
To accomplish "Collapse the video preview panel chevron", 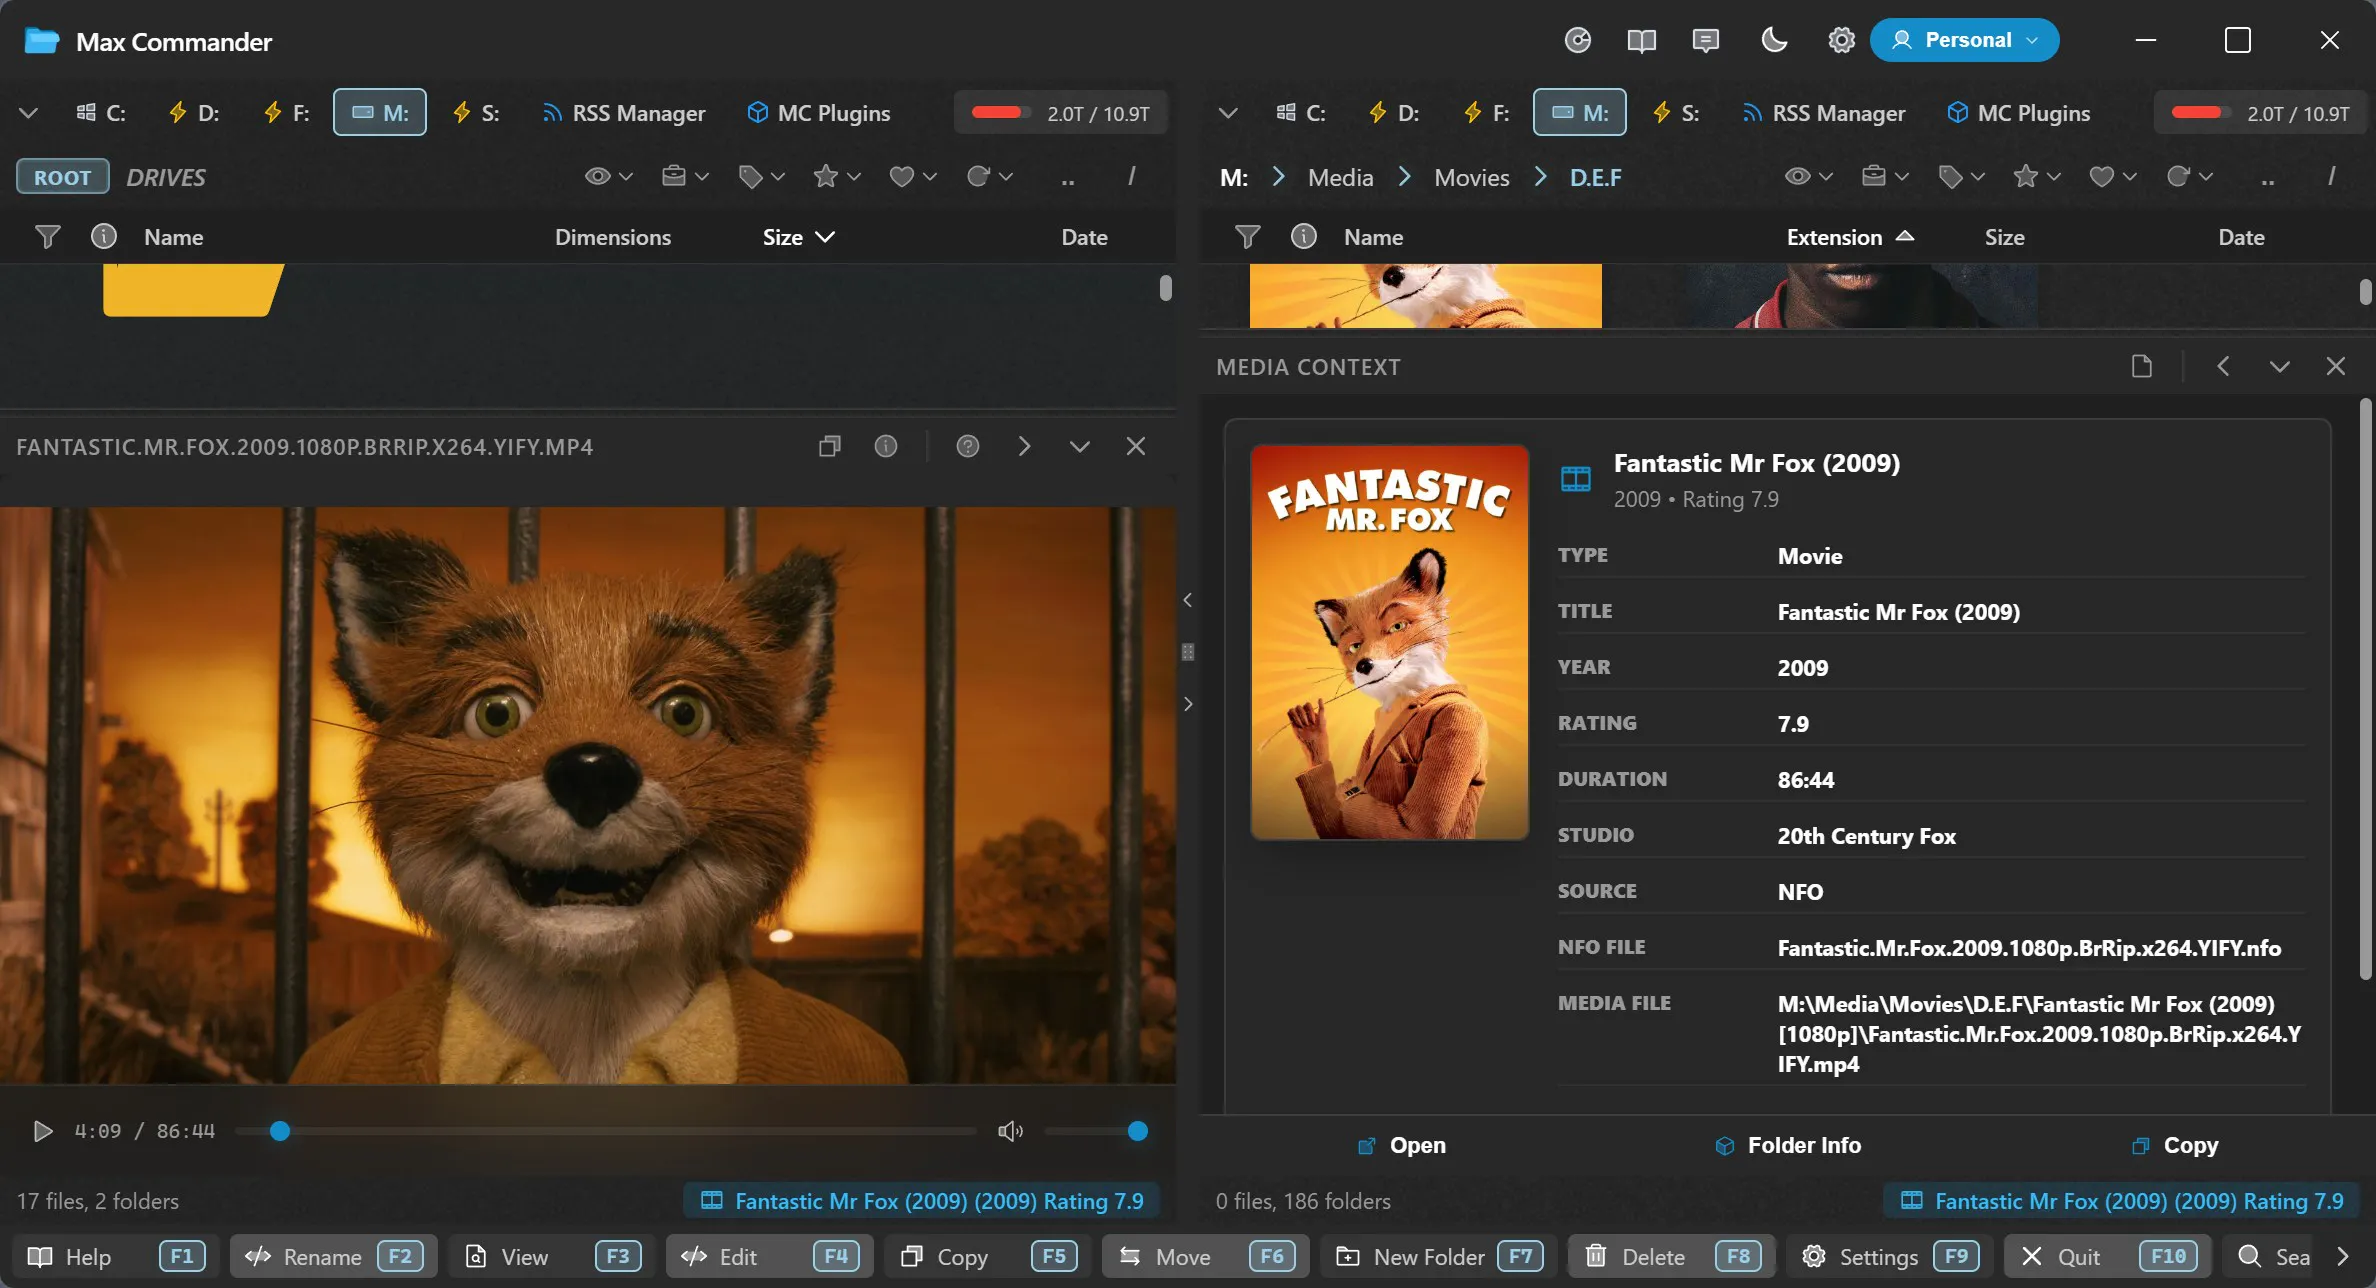I will click(1079, 446).
